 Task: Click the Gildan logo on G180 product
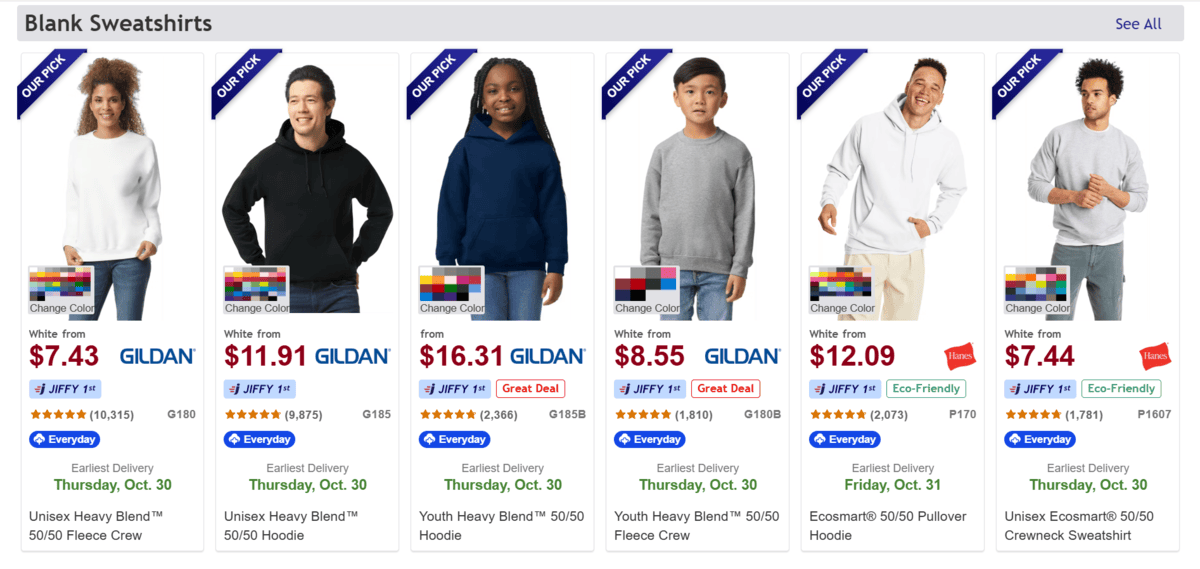point(157,356)
